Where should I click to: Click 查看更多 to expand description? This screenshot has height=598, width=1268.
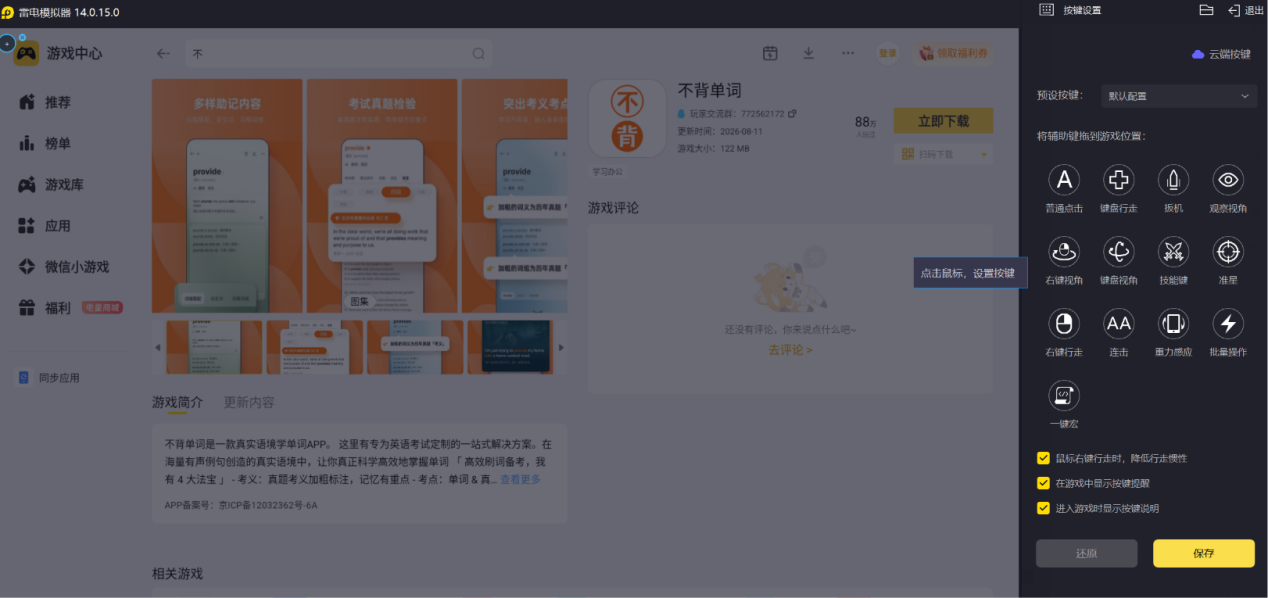coord(521,480)
